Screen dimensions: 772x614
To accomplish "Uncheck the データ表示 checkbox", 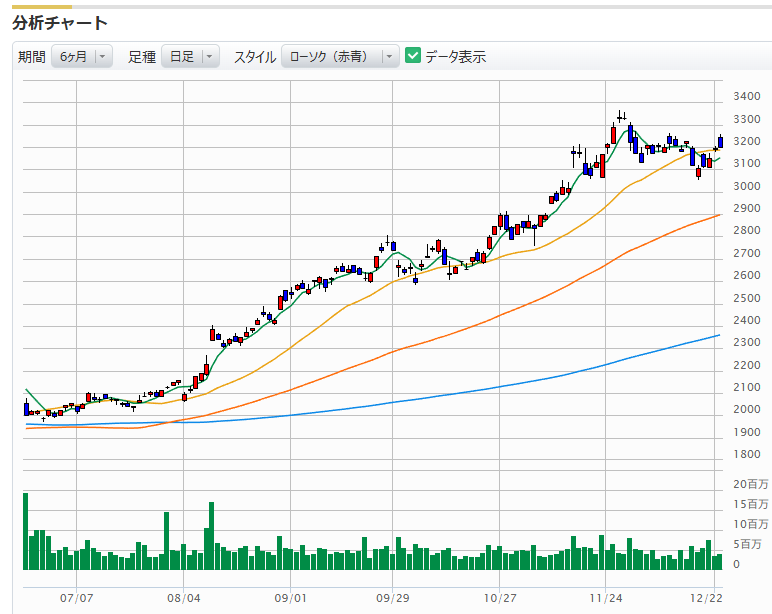I will click(x=413, y=57).
